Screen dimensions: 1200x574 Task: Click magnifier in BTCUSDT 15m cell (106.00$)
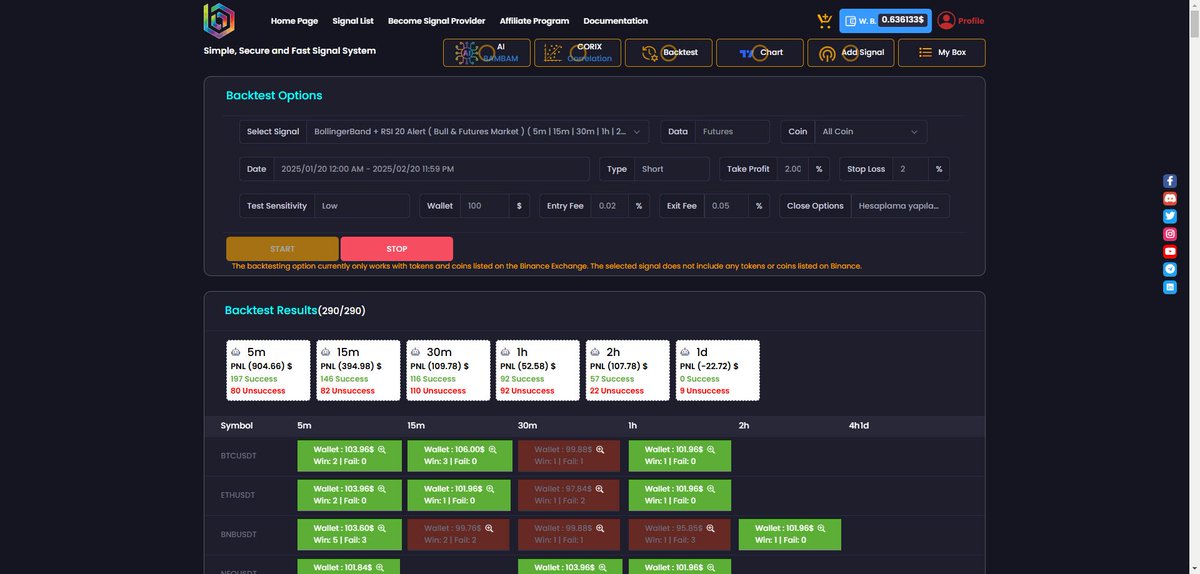(493, 450)
